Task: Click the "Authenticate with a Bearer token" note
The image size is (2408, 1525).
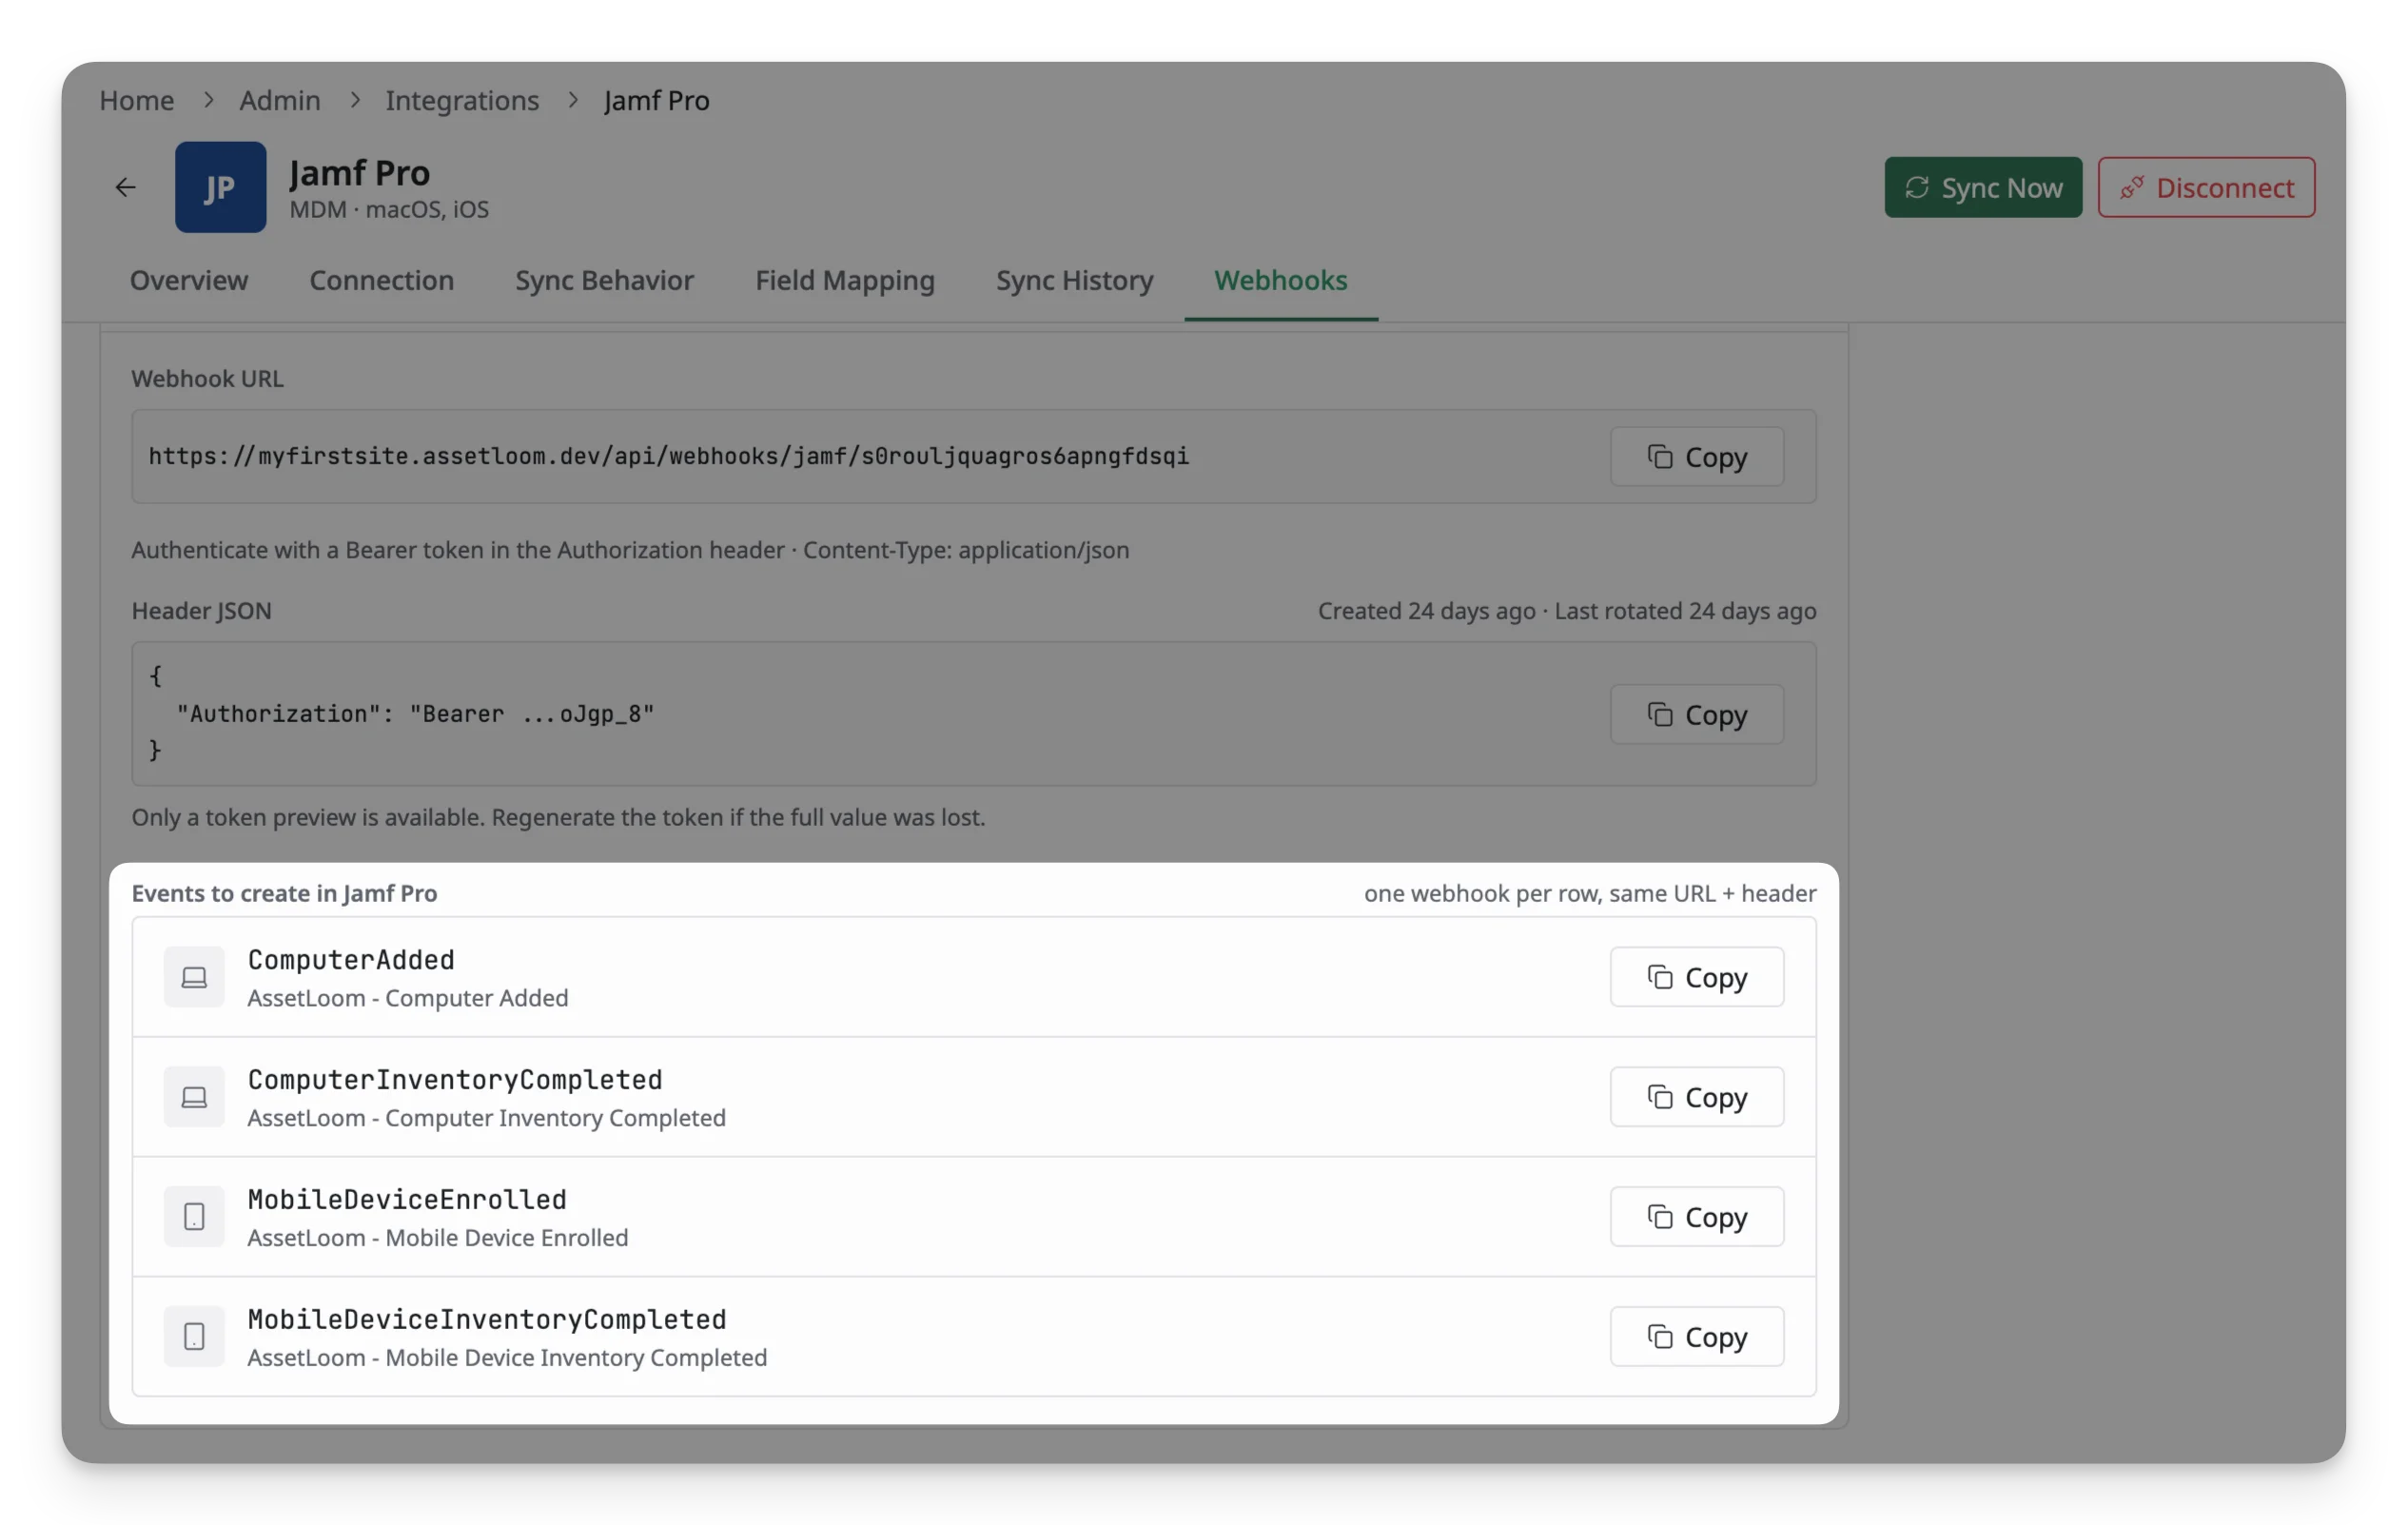Action: [630, 550]
